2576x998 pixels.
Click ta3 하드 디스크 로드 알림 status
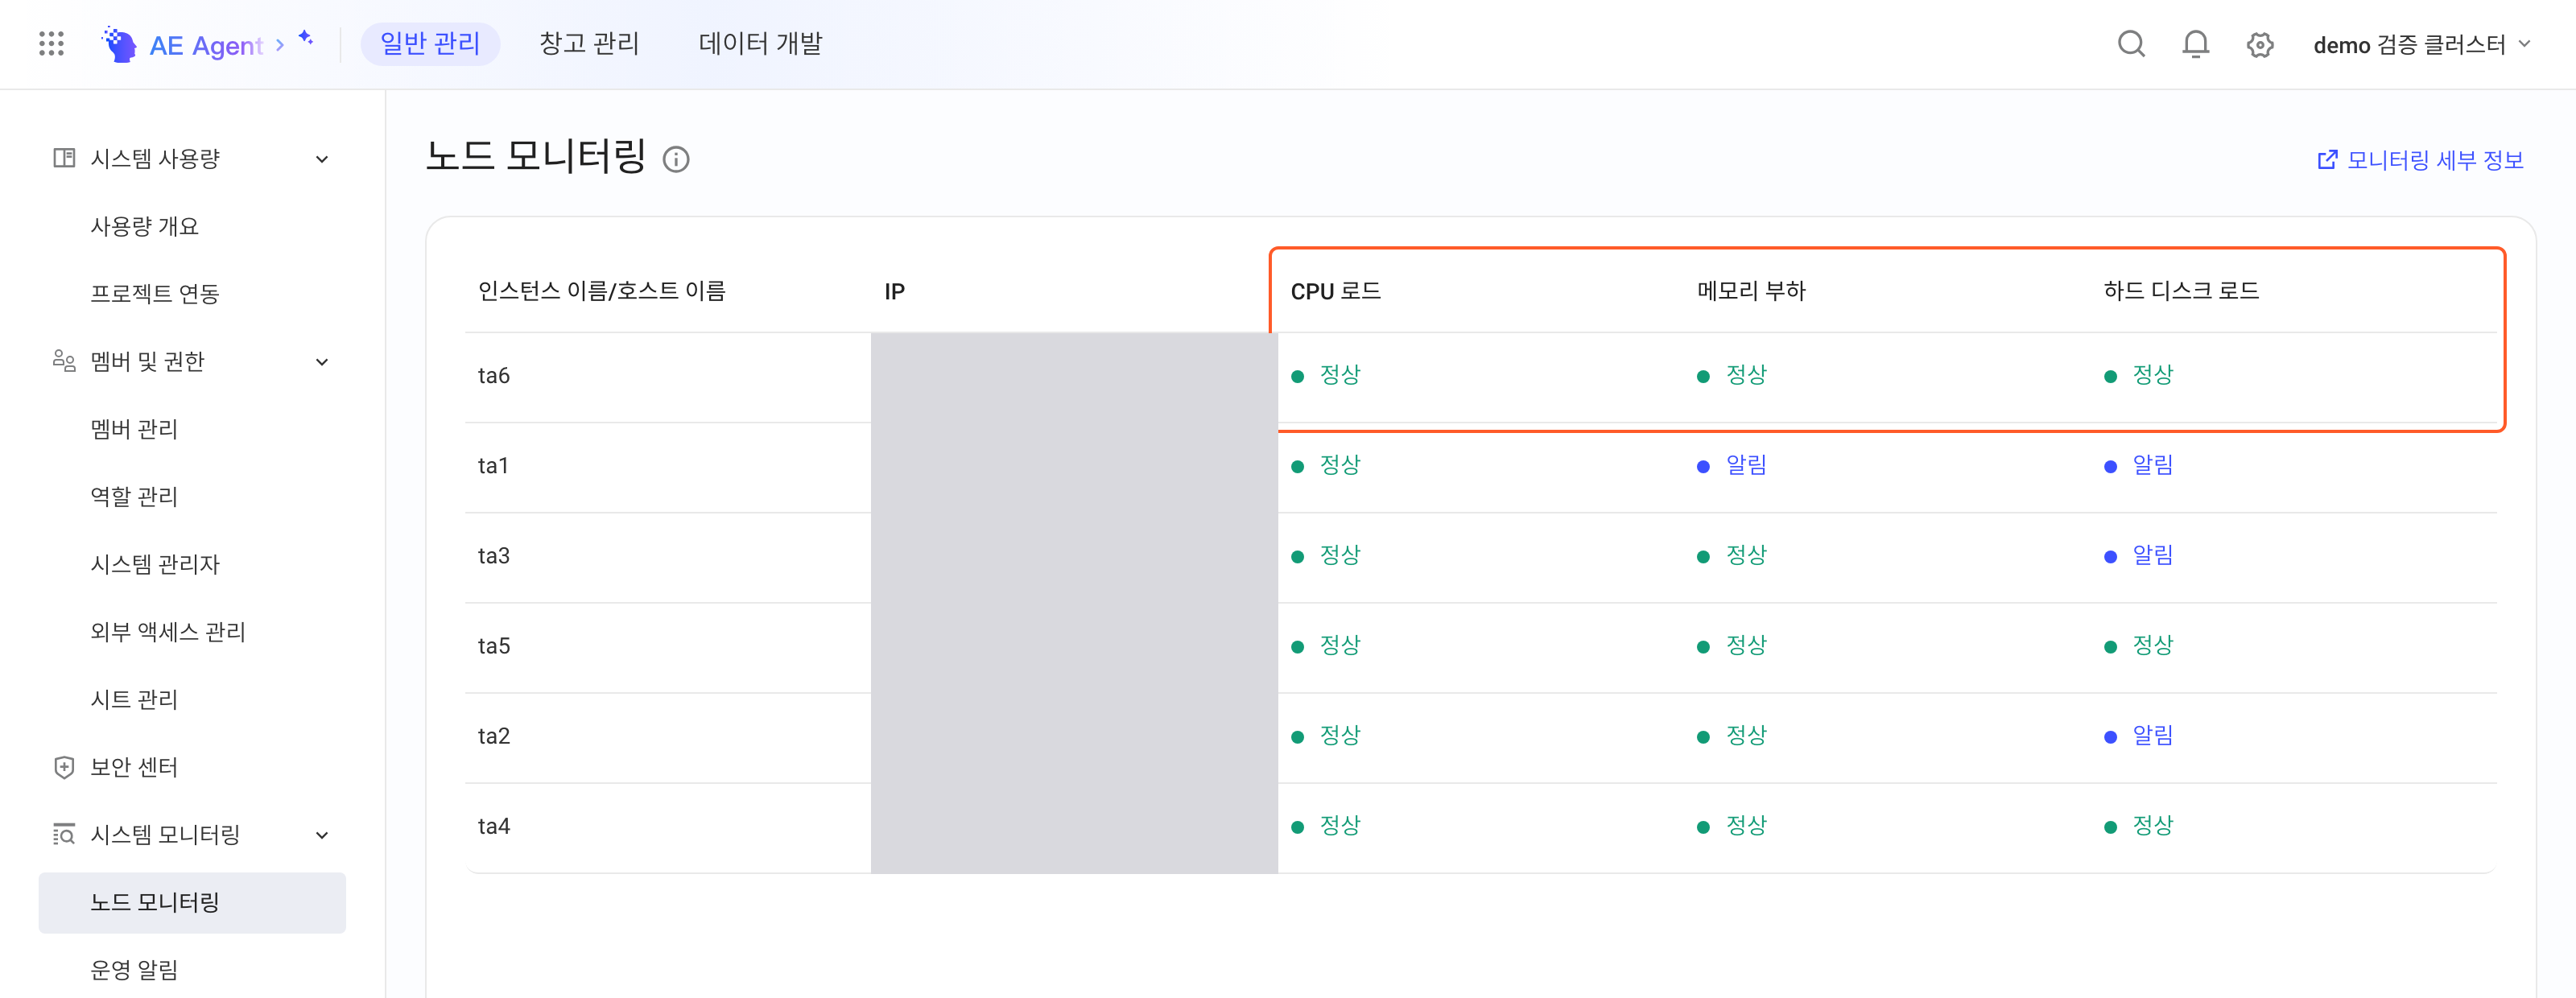(x=2139, y=555)
